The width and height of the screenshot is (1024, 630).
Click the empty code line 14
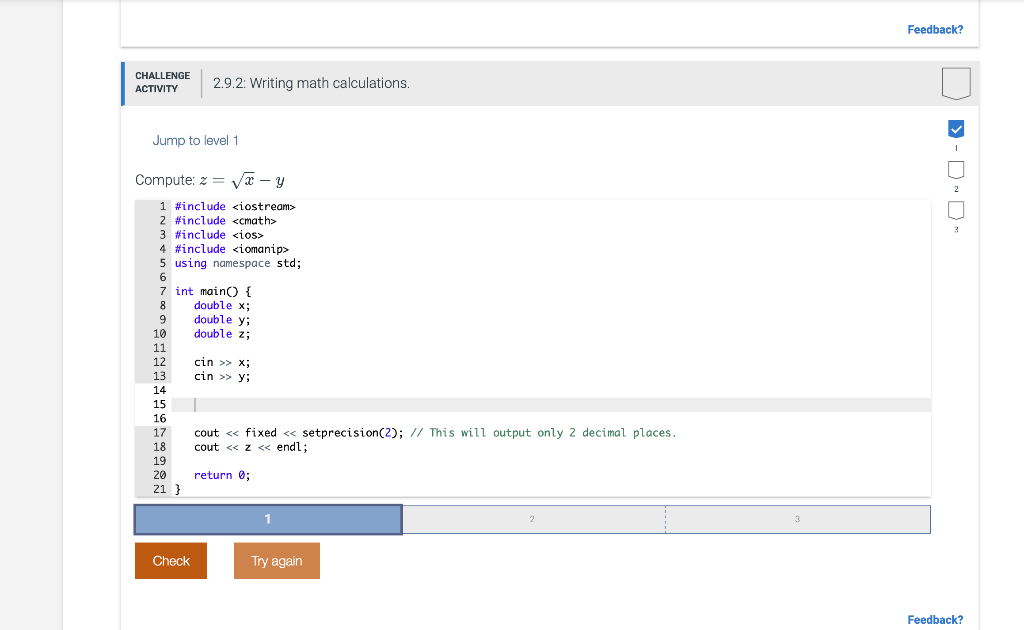[x=551, y=390]
